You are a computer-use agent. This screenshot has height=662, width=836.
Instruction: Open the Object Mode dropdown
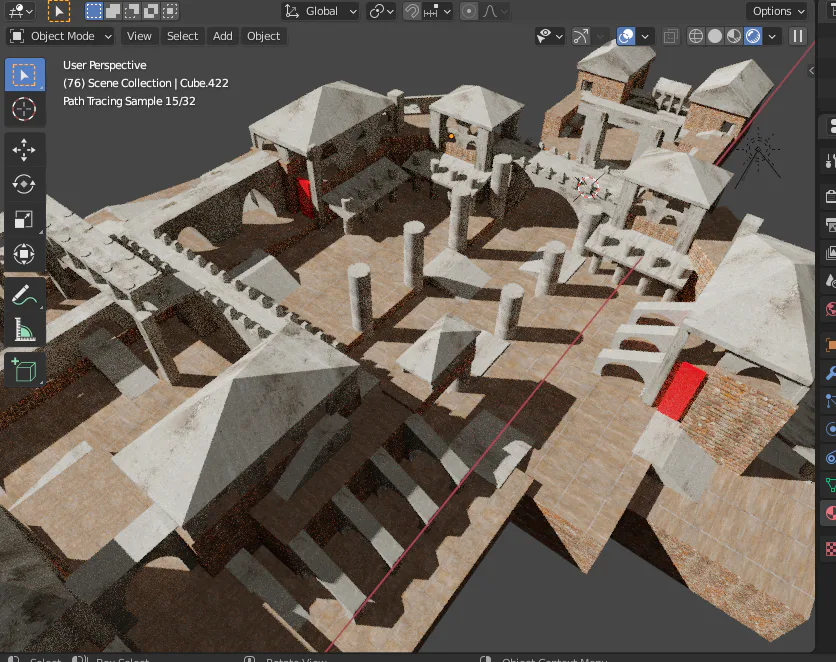(x=61, y=36)
